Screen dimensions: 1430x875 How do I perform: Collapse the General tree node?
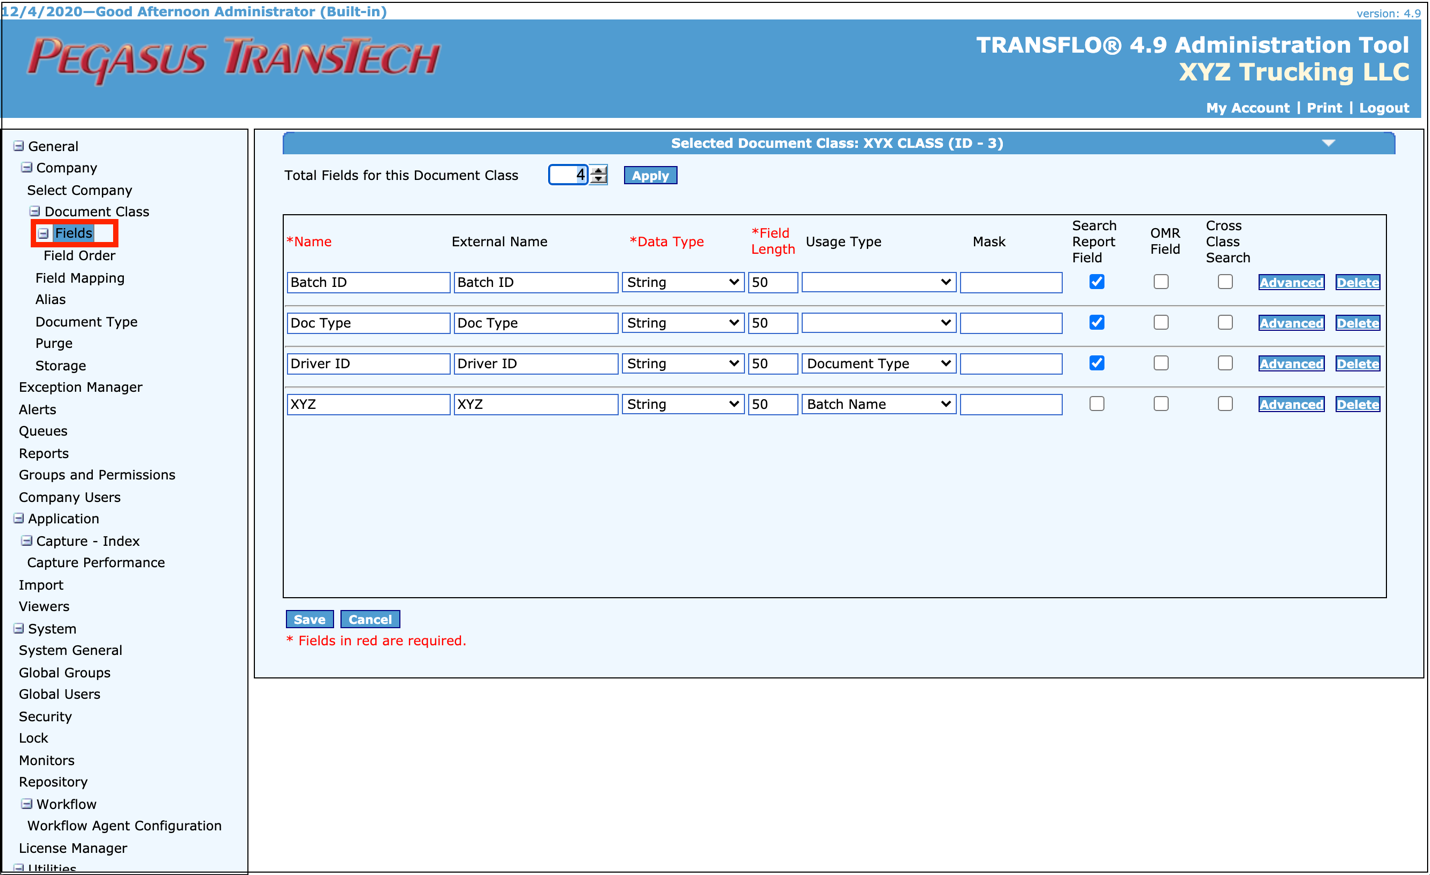[x=18, y=146]
